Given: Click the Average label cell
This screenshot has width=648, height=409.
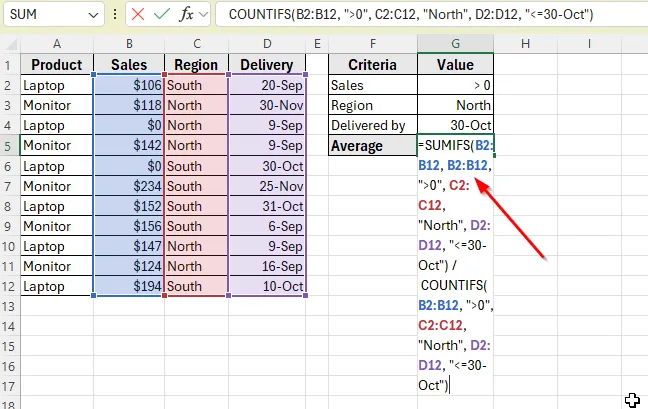Looking at the screenshot, I should coord(373,145).
